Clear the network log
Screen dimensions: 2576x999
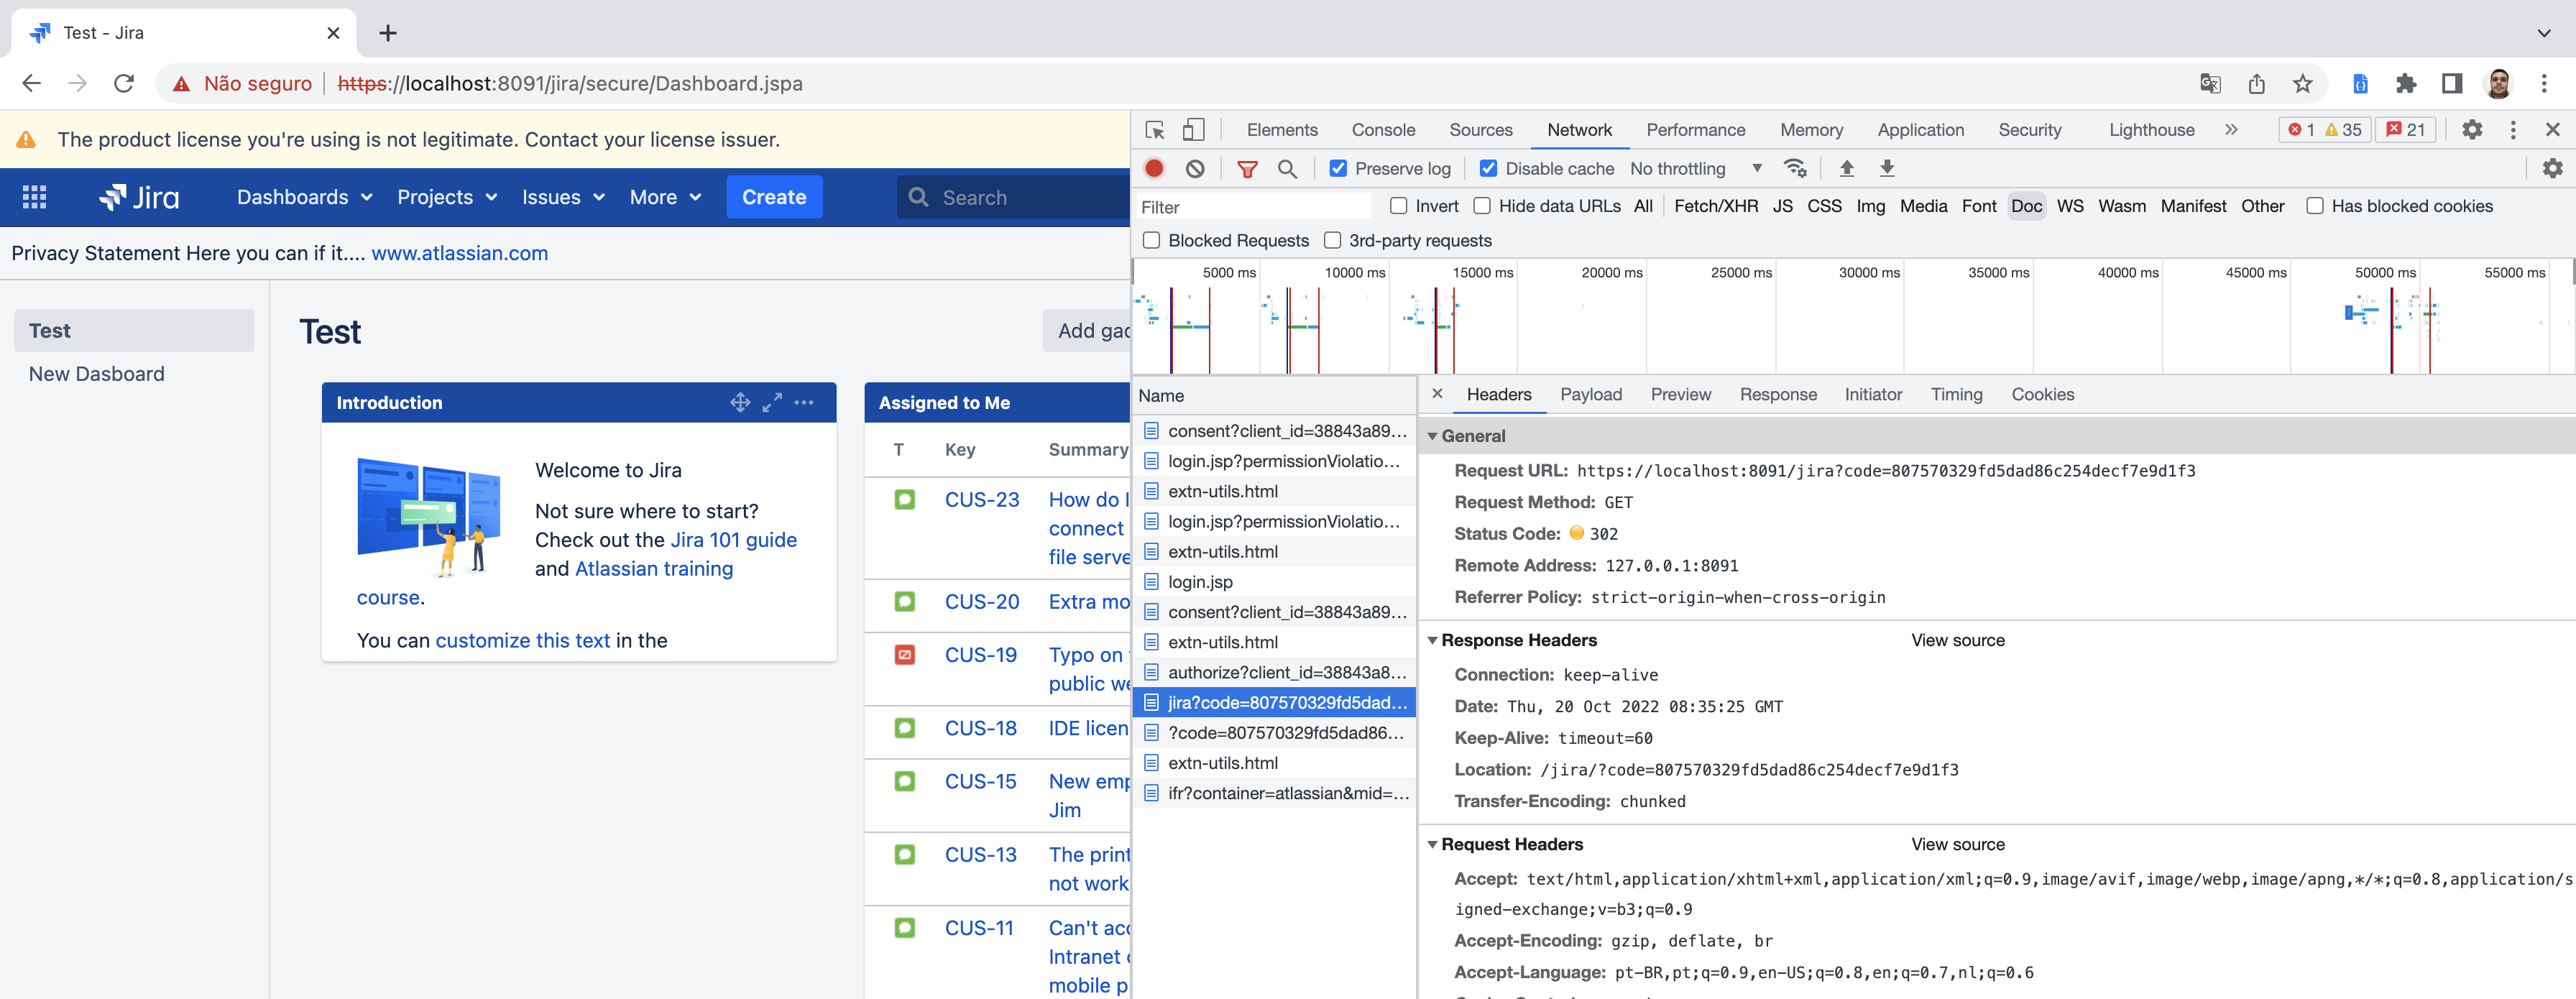1195,168
